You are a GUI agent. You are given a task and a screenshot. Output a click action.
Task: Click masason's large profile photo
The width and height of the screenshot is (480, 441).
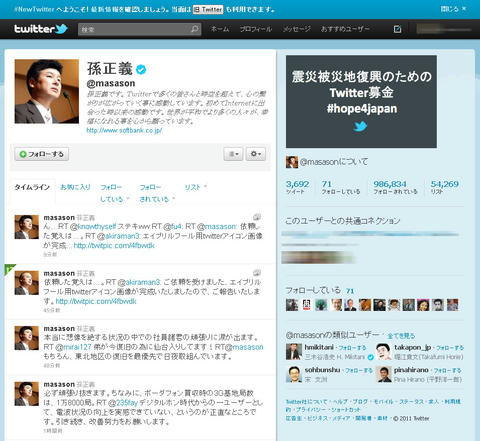(x=47, y=91)
